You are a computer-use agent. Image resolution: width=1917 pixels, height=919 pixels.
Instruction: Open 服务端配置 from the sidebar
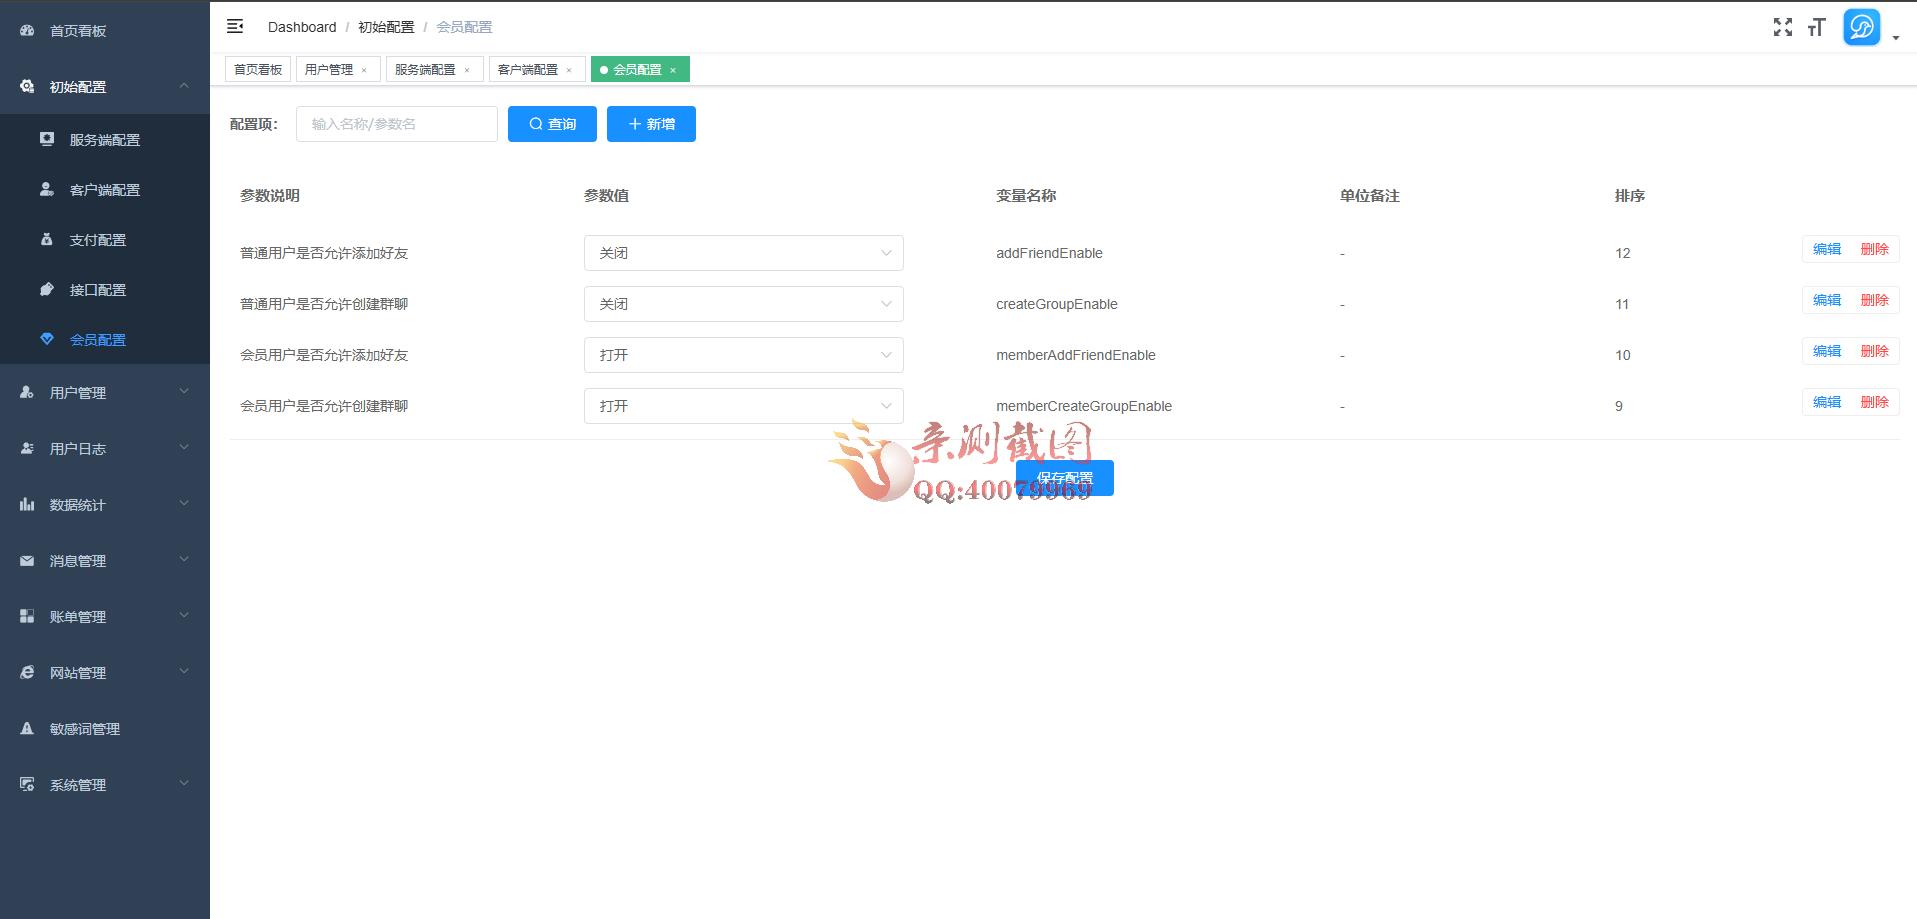pyautogui.click(x=104, y=140)
